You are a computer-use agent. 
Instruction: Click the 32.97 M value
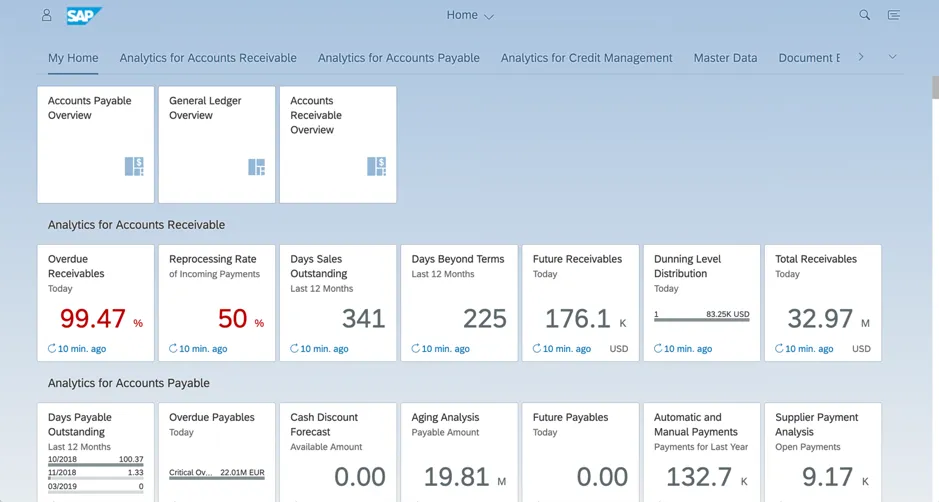[x=828, y=319]
